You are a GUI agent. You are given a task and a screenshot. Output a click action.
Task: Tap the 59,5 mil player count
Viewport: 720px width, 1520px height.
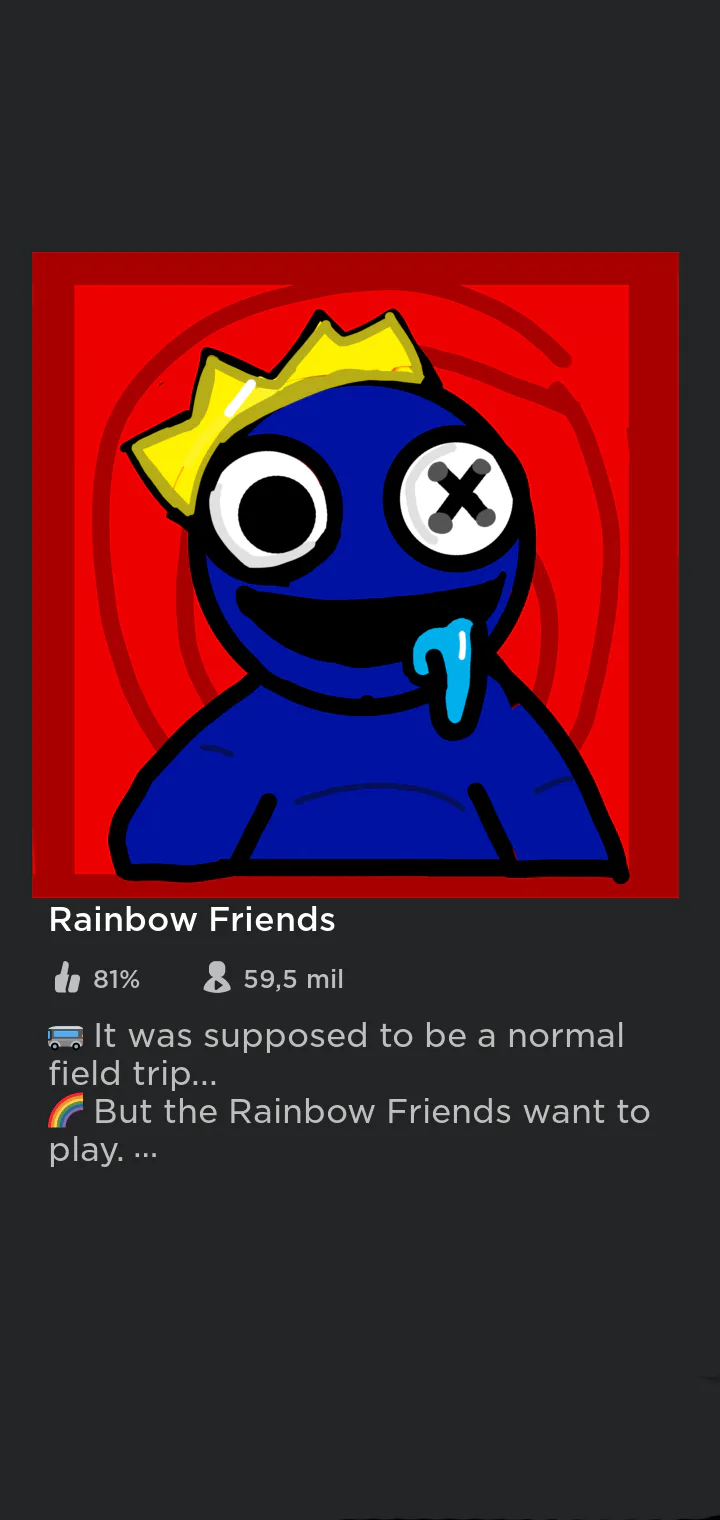click(293, 979)
